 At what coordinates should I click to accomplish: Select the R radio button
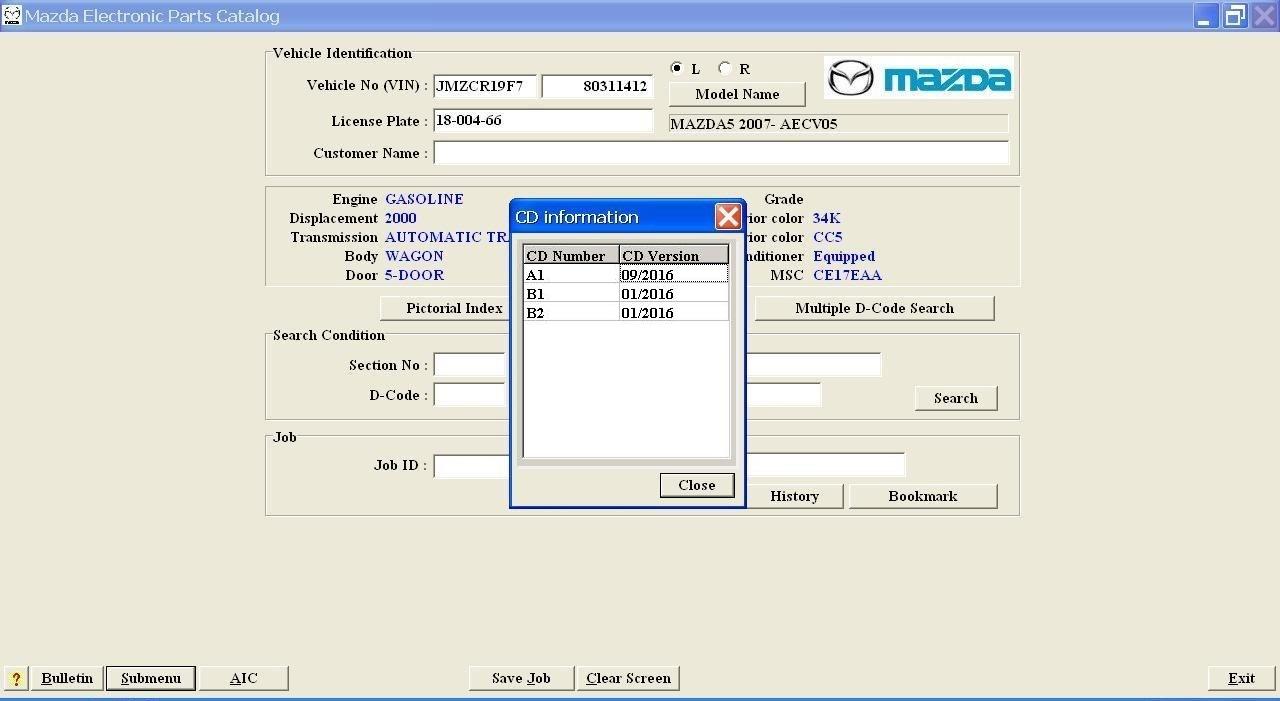724,67
